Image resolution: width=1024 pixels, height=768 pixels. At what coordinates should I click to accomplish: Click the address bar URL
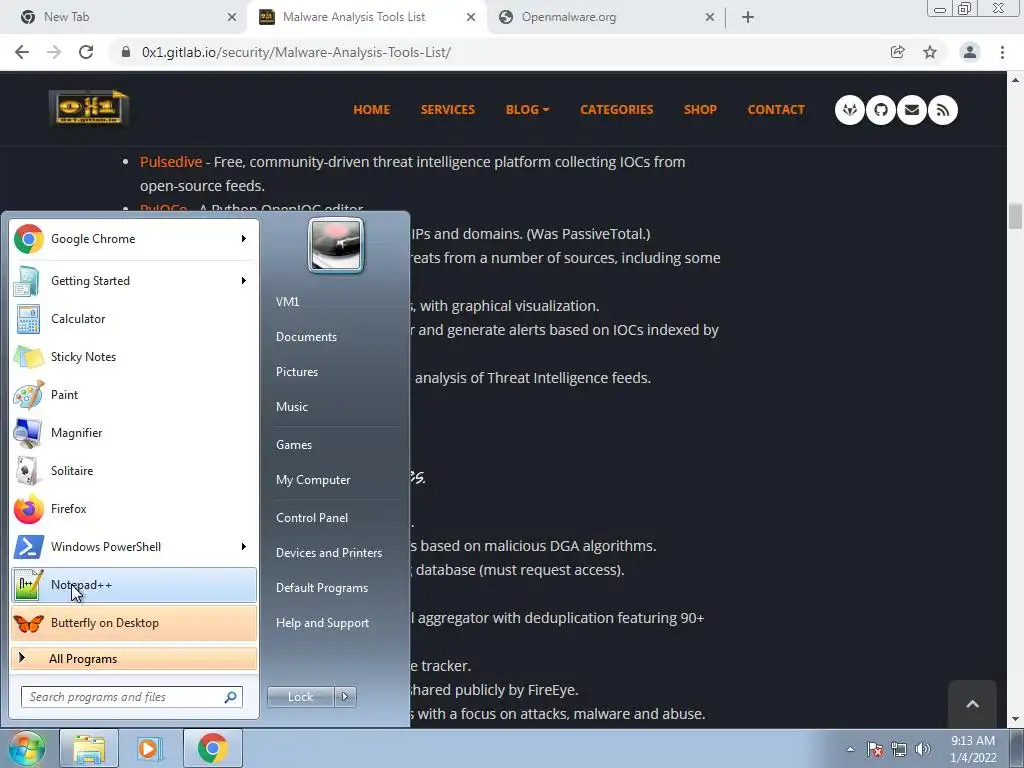pos(296,52)
